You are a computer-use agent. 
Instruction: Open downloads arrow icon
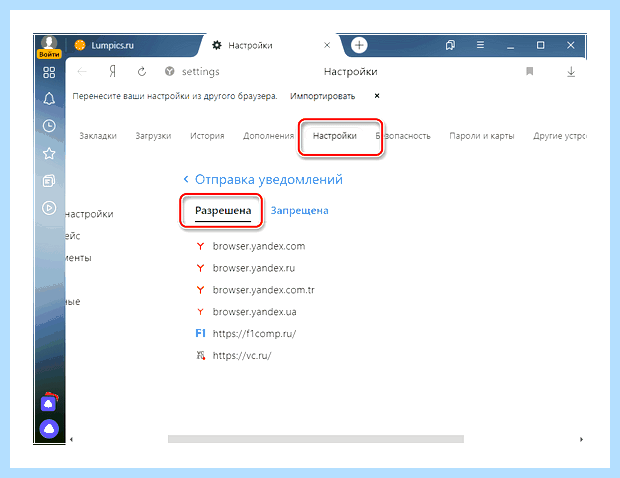click(571, 72)
